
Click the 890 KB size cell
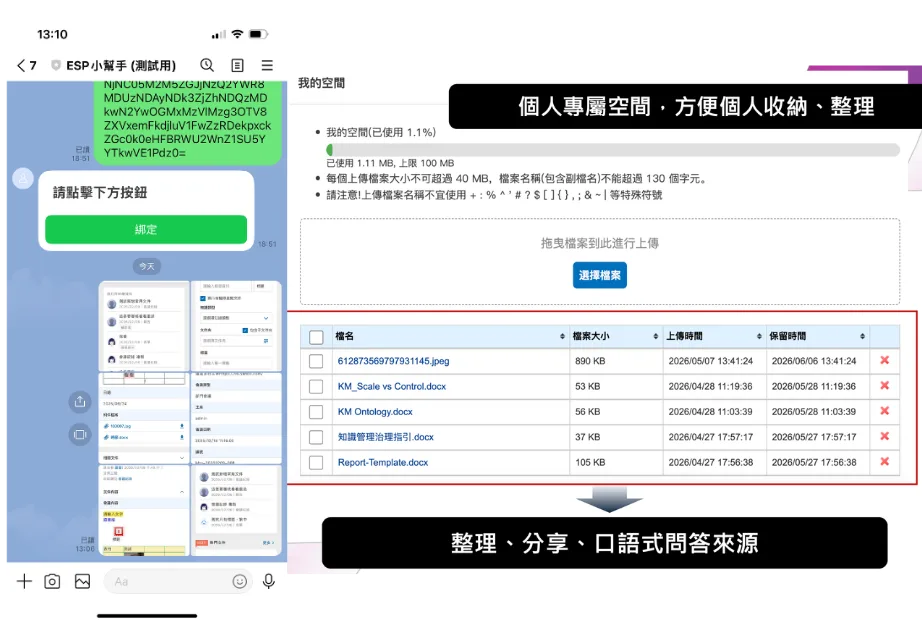(590, 361)
